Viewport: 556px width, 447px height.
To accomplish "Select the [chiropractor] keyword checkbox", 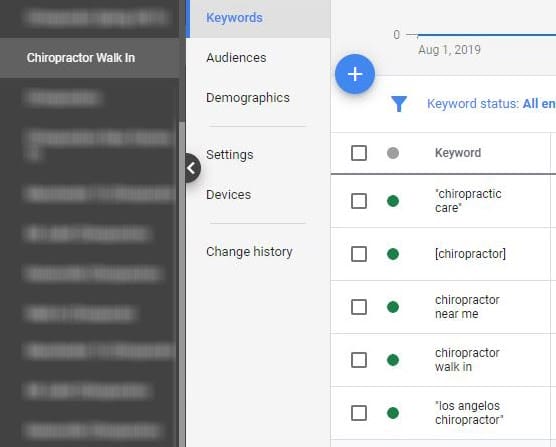I will pyautogui.click(x=359, y=254).
